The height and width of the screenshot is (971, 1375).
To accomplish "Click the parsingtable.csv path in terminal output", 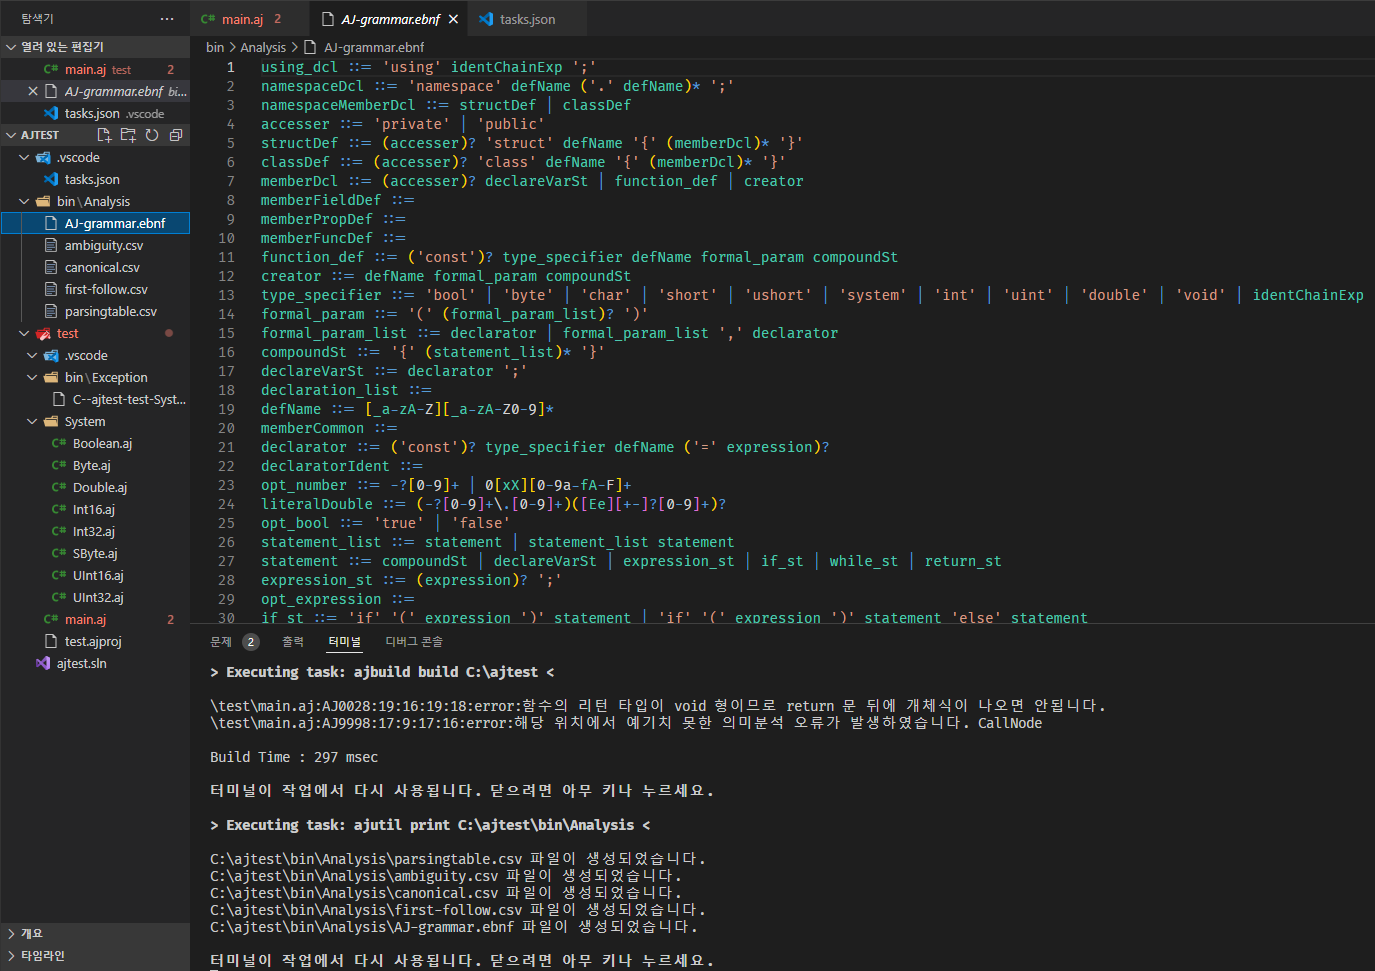I will pos(366,859).
